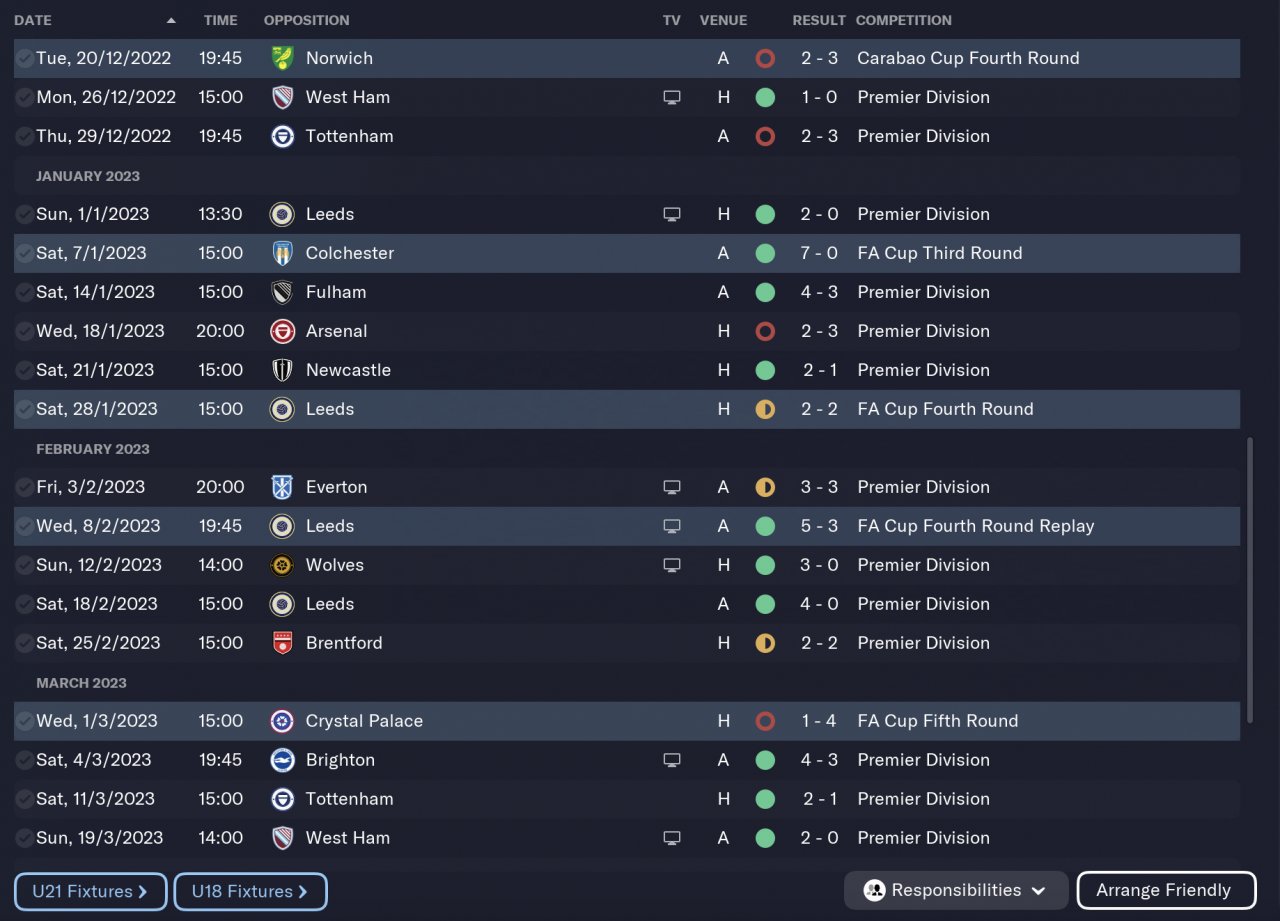Image resolution: width=1280 pixels, height=921 pixels.
Task: Click the Arrange Friendly button
Action: [1165, 890]
